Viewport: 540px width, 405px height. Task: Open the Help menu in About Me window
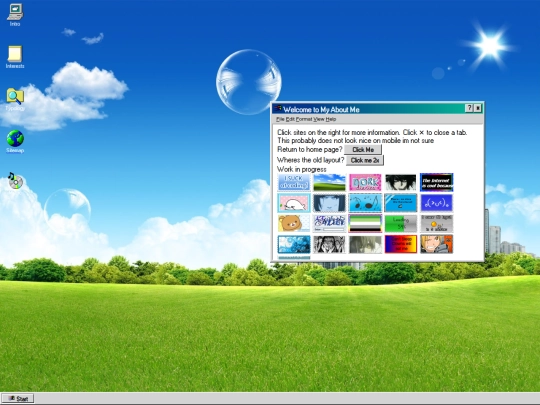[x=331, y=119]
